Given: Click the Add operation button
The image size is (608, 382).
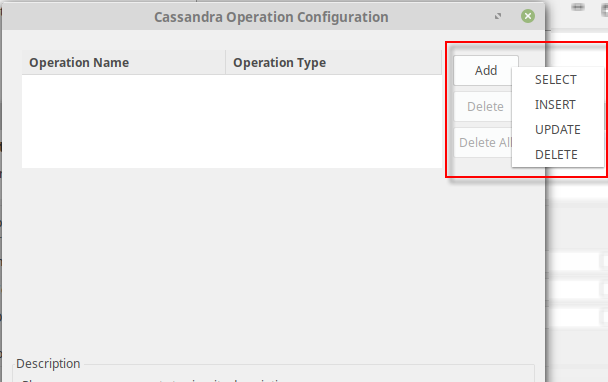Looking at the screenshot, I should pos(485,70).
